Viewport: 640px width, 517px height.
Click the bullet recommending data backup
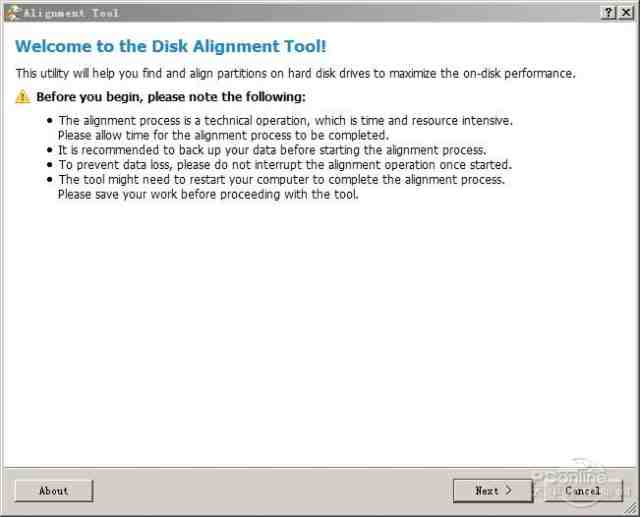click(x=271, y=150)
